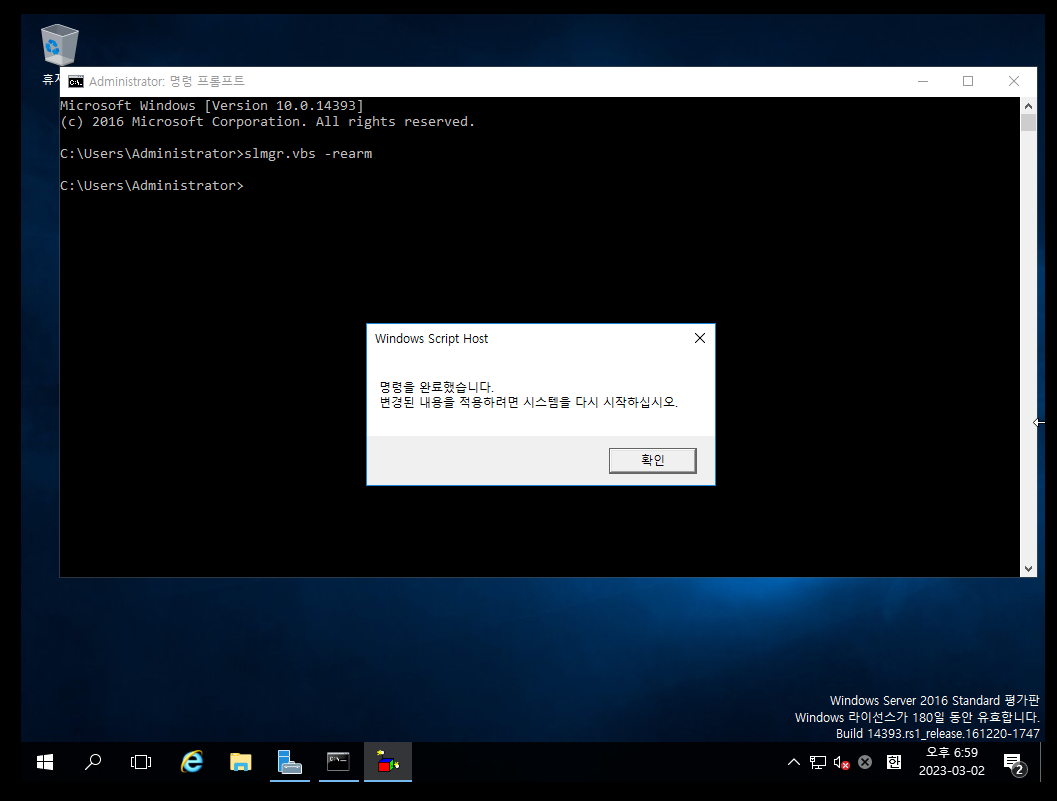This screenshot has width=1057, height=801.
Task: Open the Windows Start menu
Action: (x=44, y=762)
